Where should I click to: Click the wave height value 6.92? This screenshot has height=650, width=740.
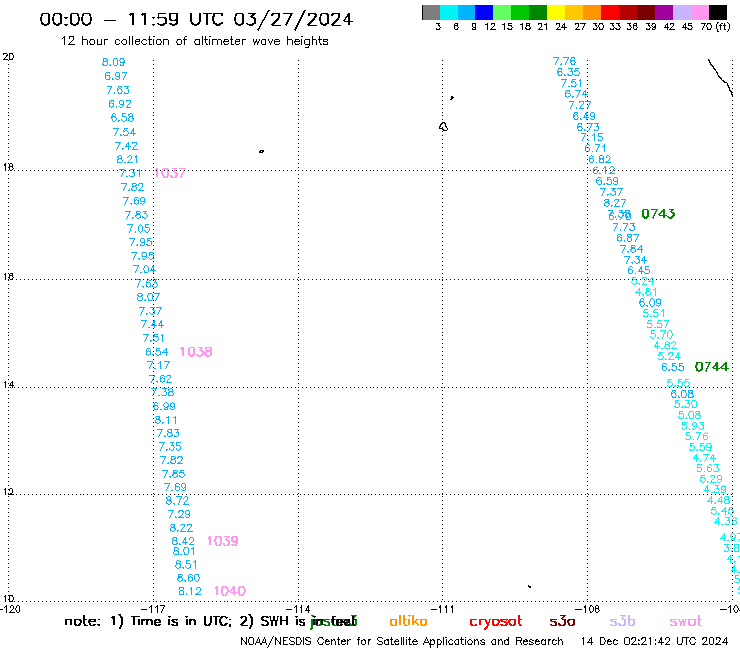(x=120, y=104)
